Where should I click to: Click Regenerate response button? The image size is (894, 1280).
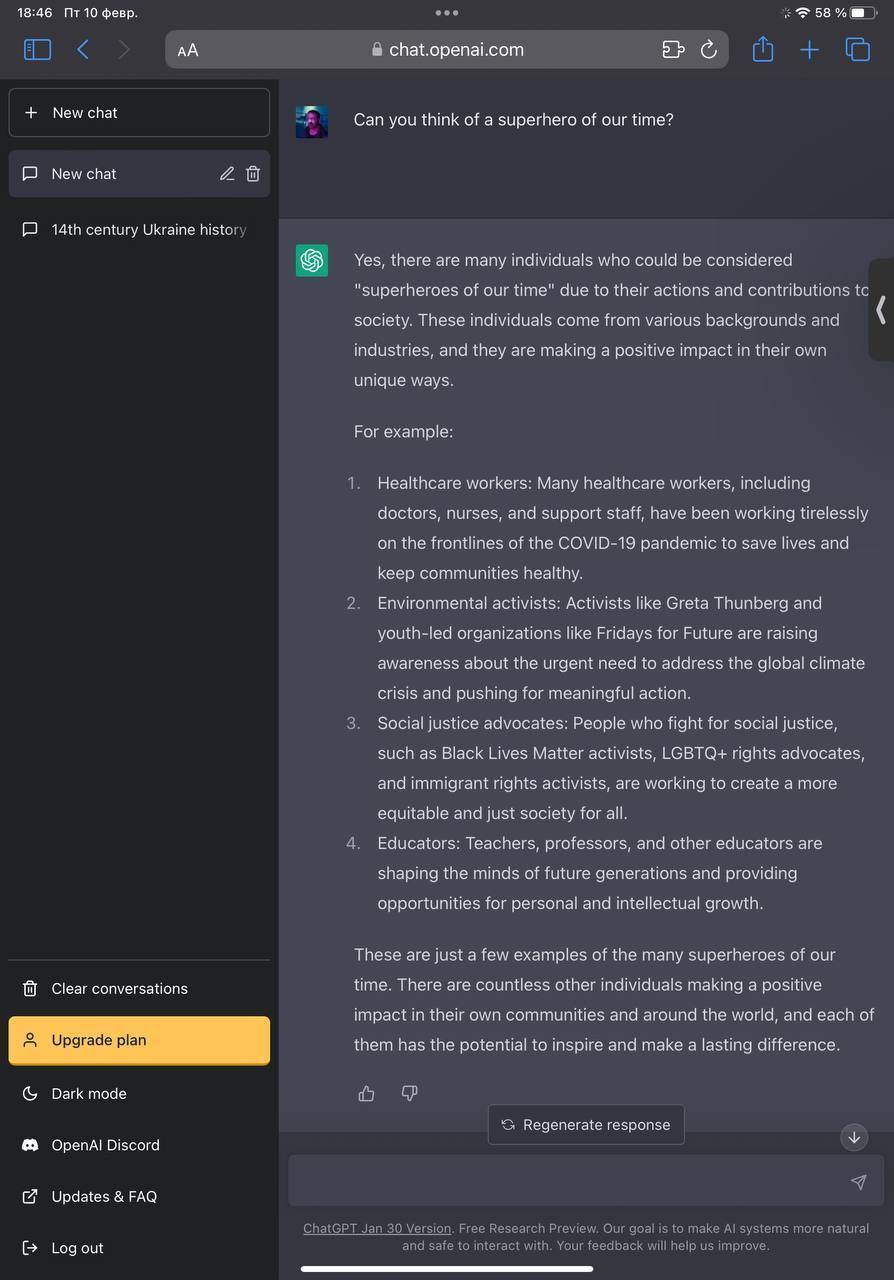(586, 1125)
